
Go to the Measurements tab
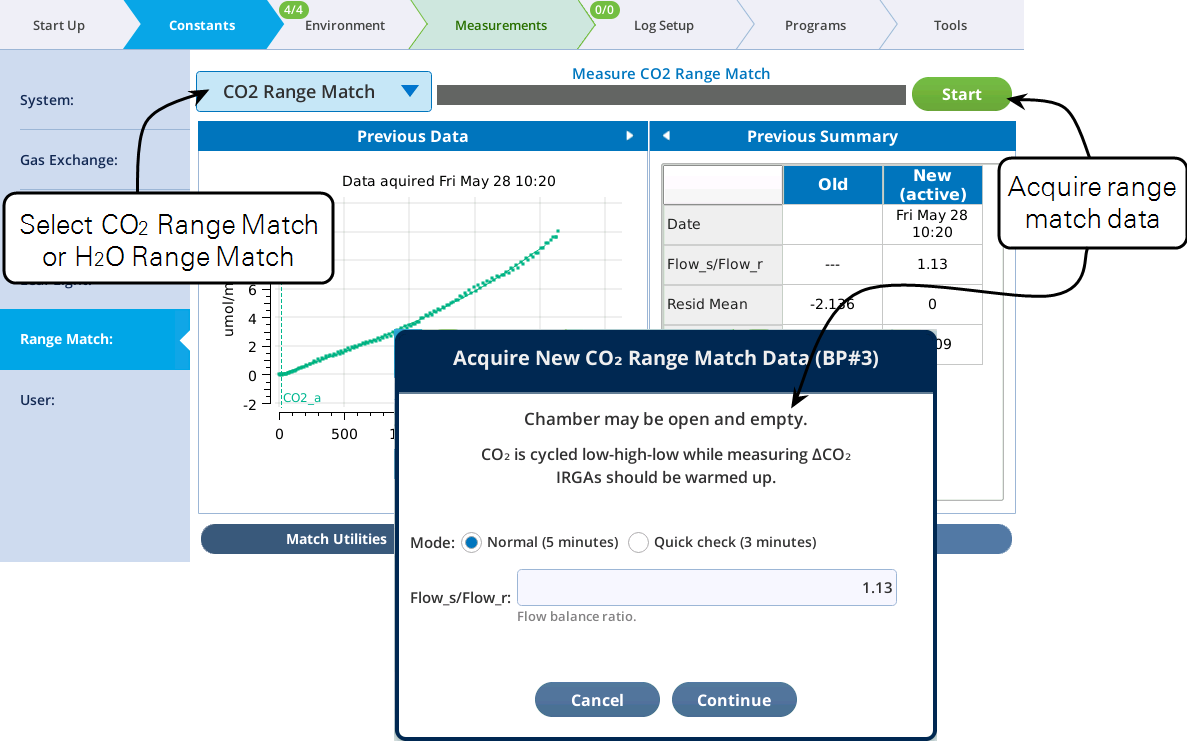click(500, 25)
